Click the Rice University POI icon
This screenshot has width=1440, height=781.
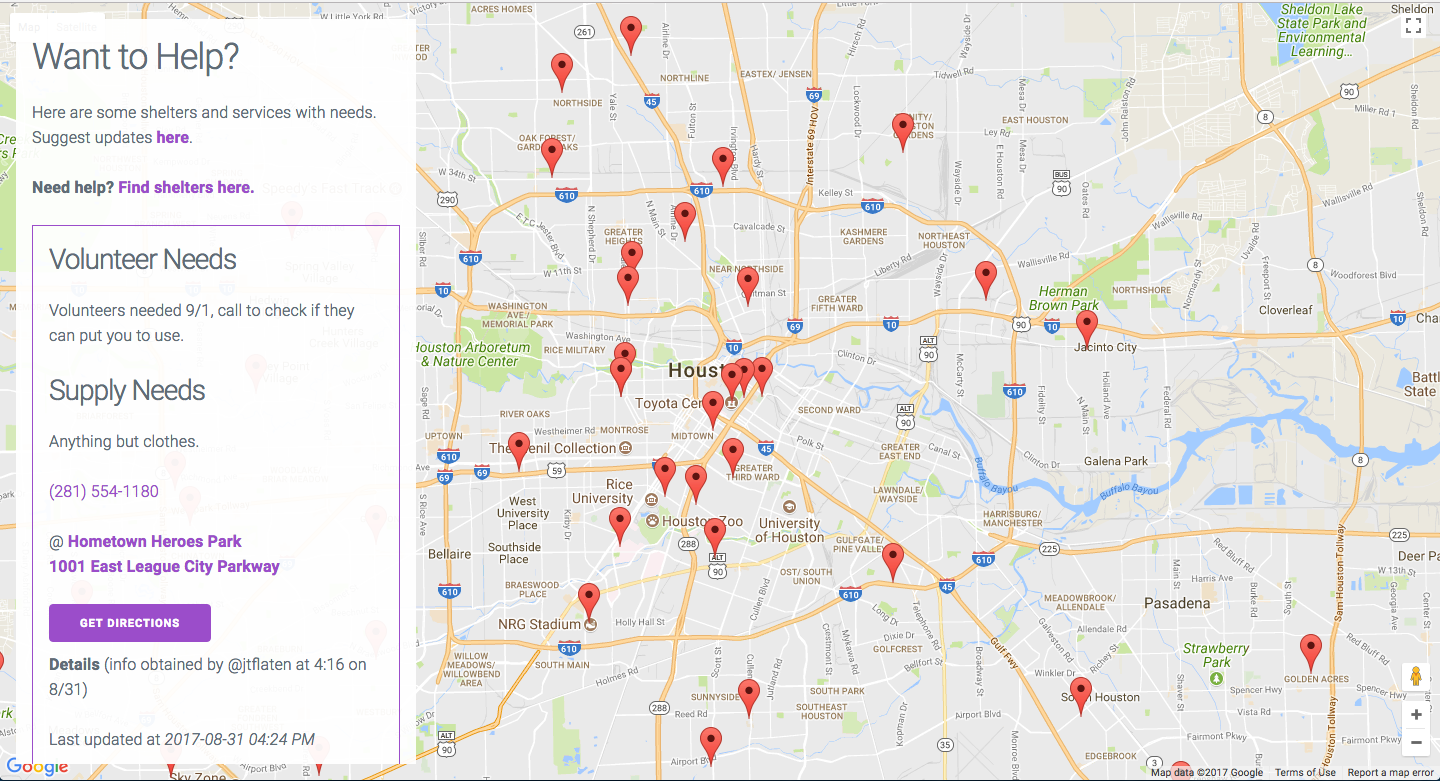[x=651, y=499]
